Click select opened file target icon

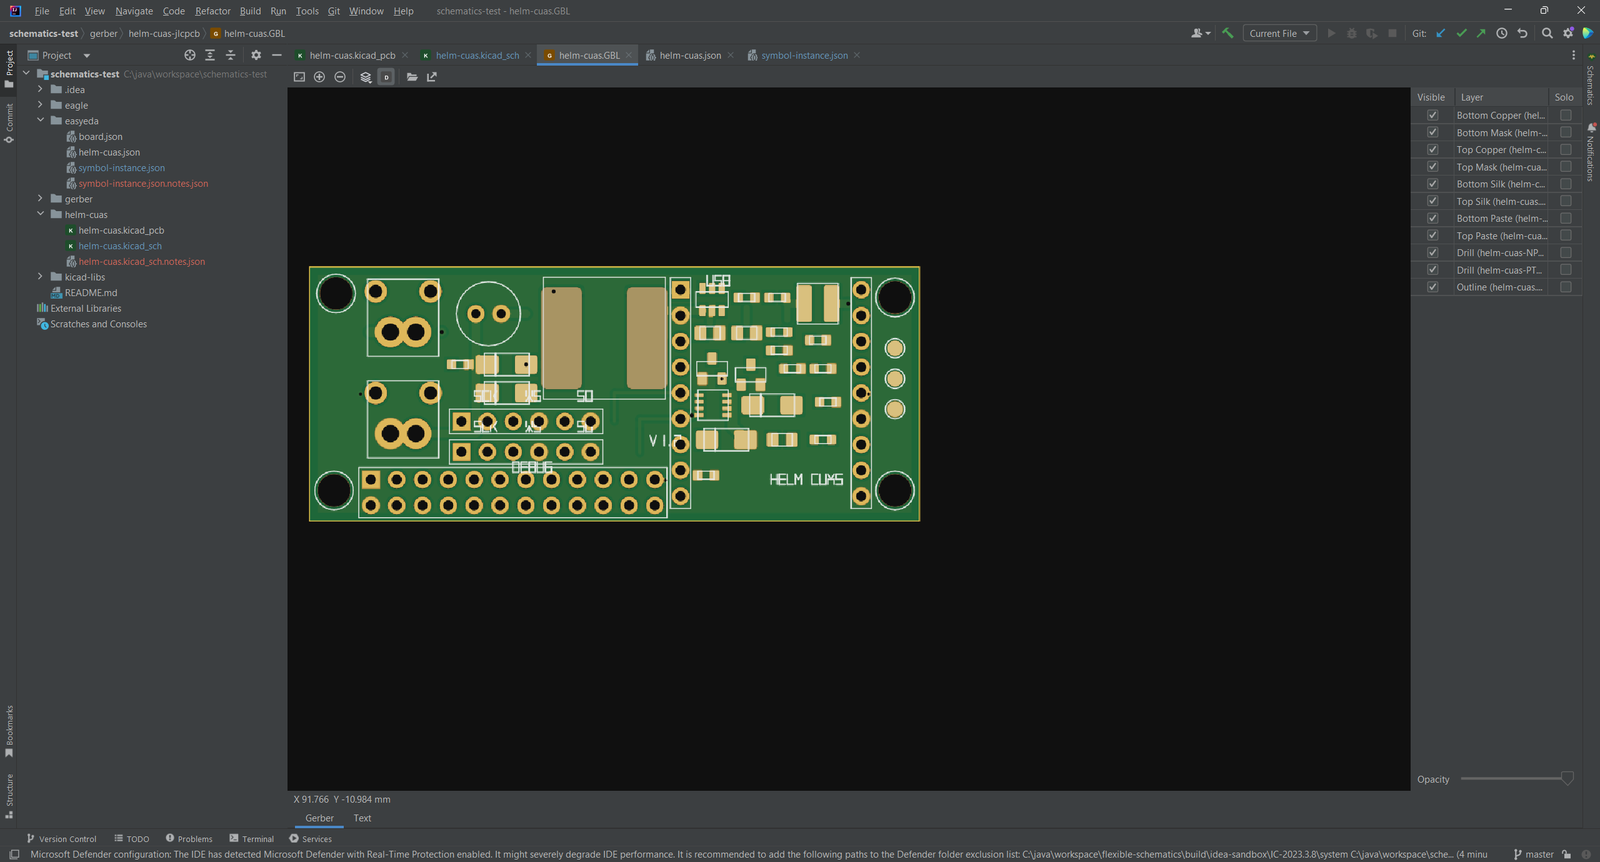(190, 55)
